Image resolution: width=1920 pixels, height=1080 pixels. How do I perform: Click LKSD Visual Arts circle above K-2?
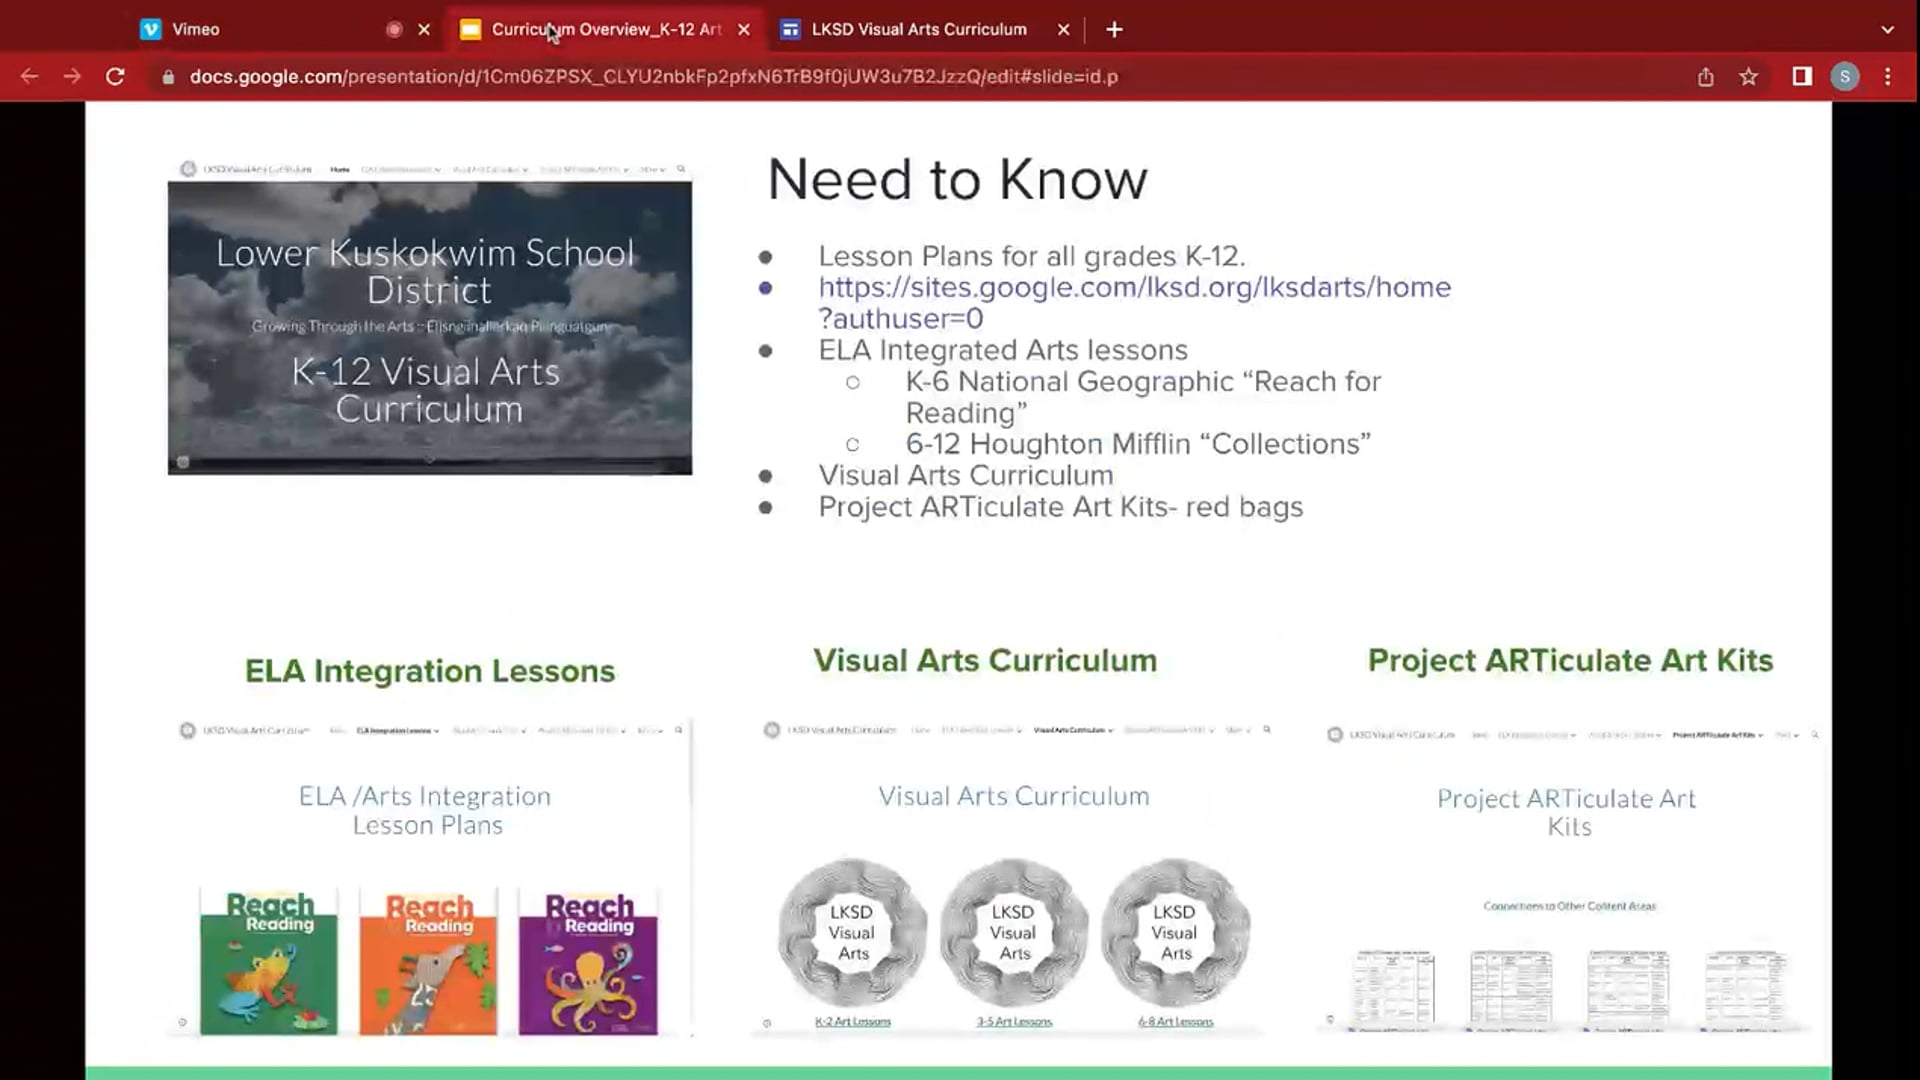pos(852,932)
